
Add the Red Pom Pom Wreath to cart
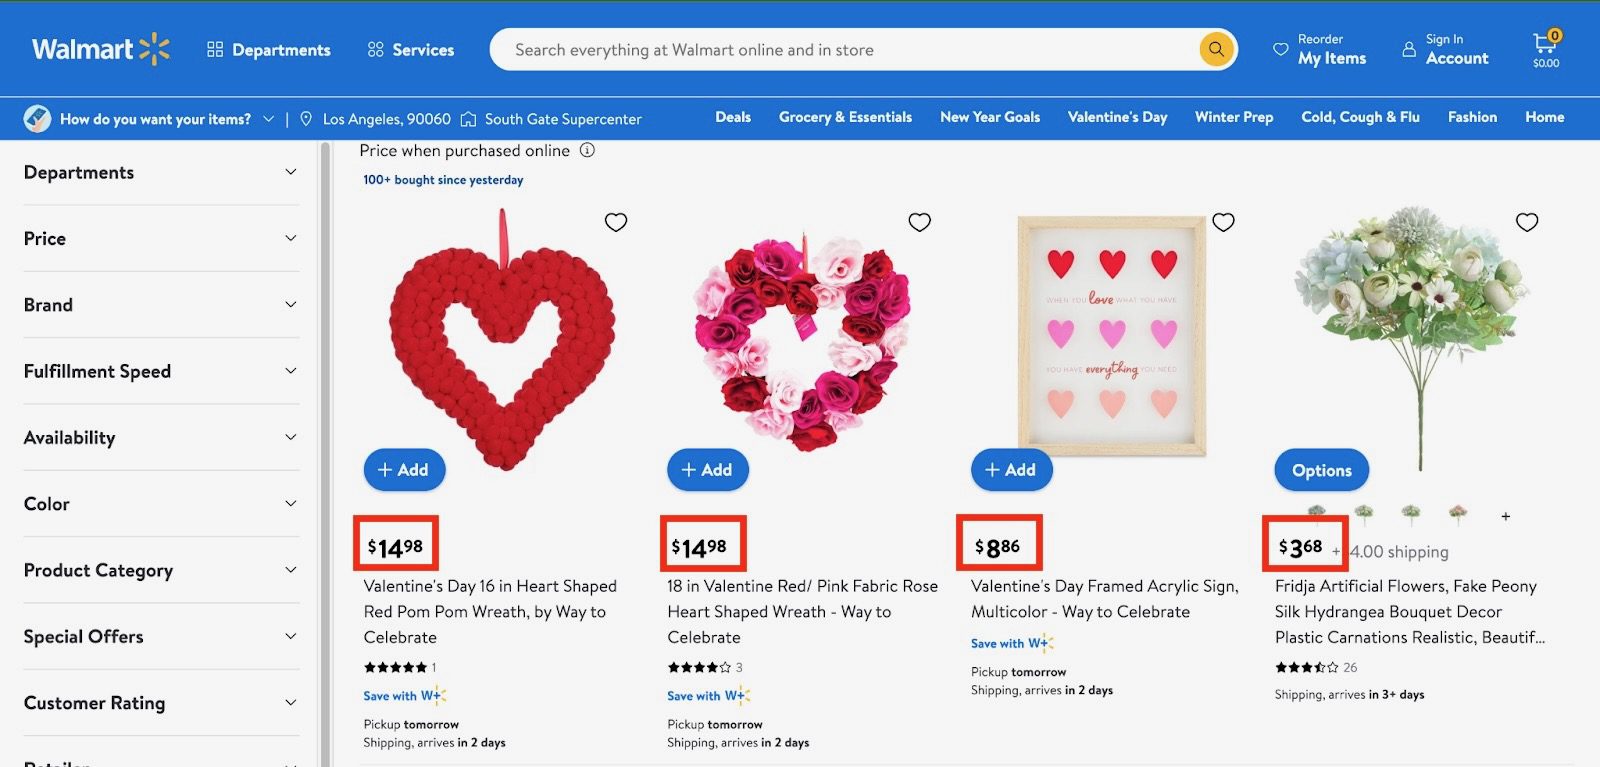(404, 470)
